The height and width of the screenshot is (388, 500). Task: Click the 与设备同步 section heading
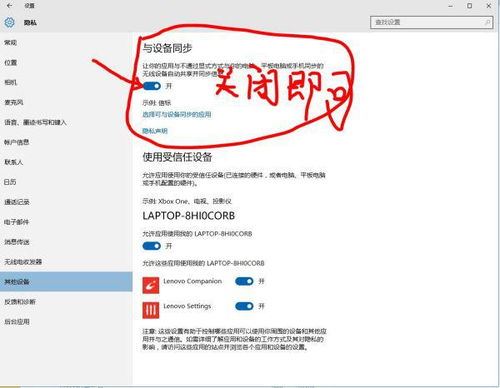click(167, 48)
